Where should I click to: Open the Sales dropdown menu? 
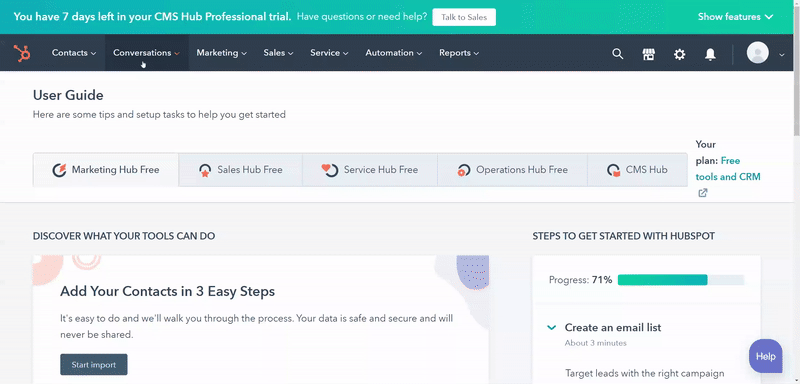click(x=278, y=53)
